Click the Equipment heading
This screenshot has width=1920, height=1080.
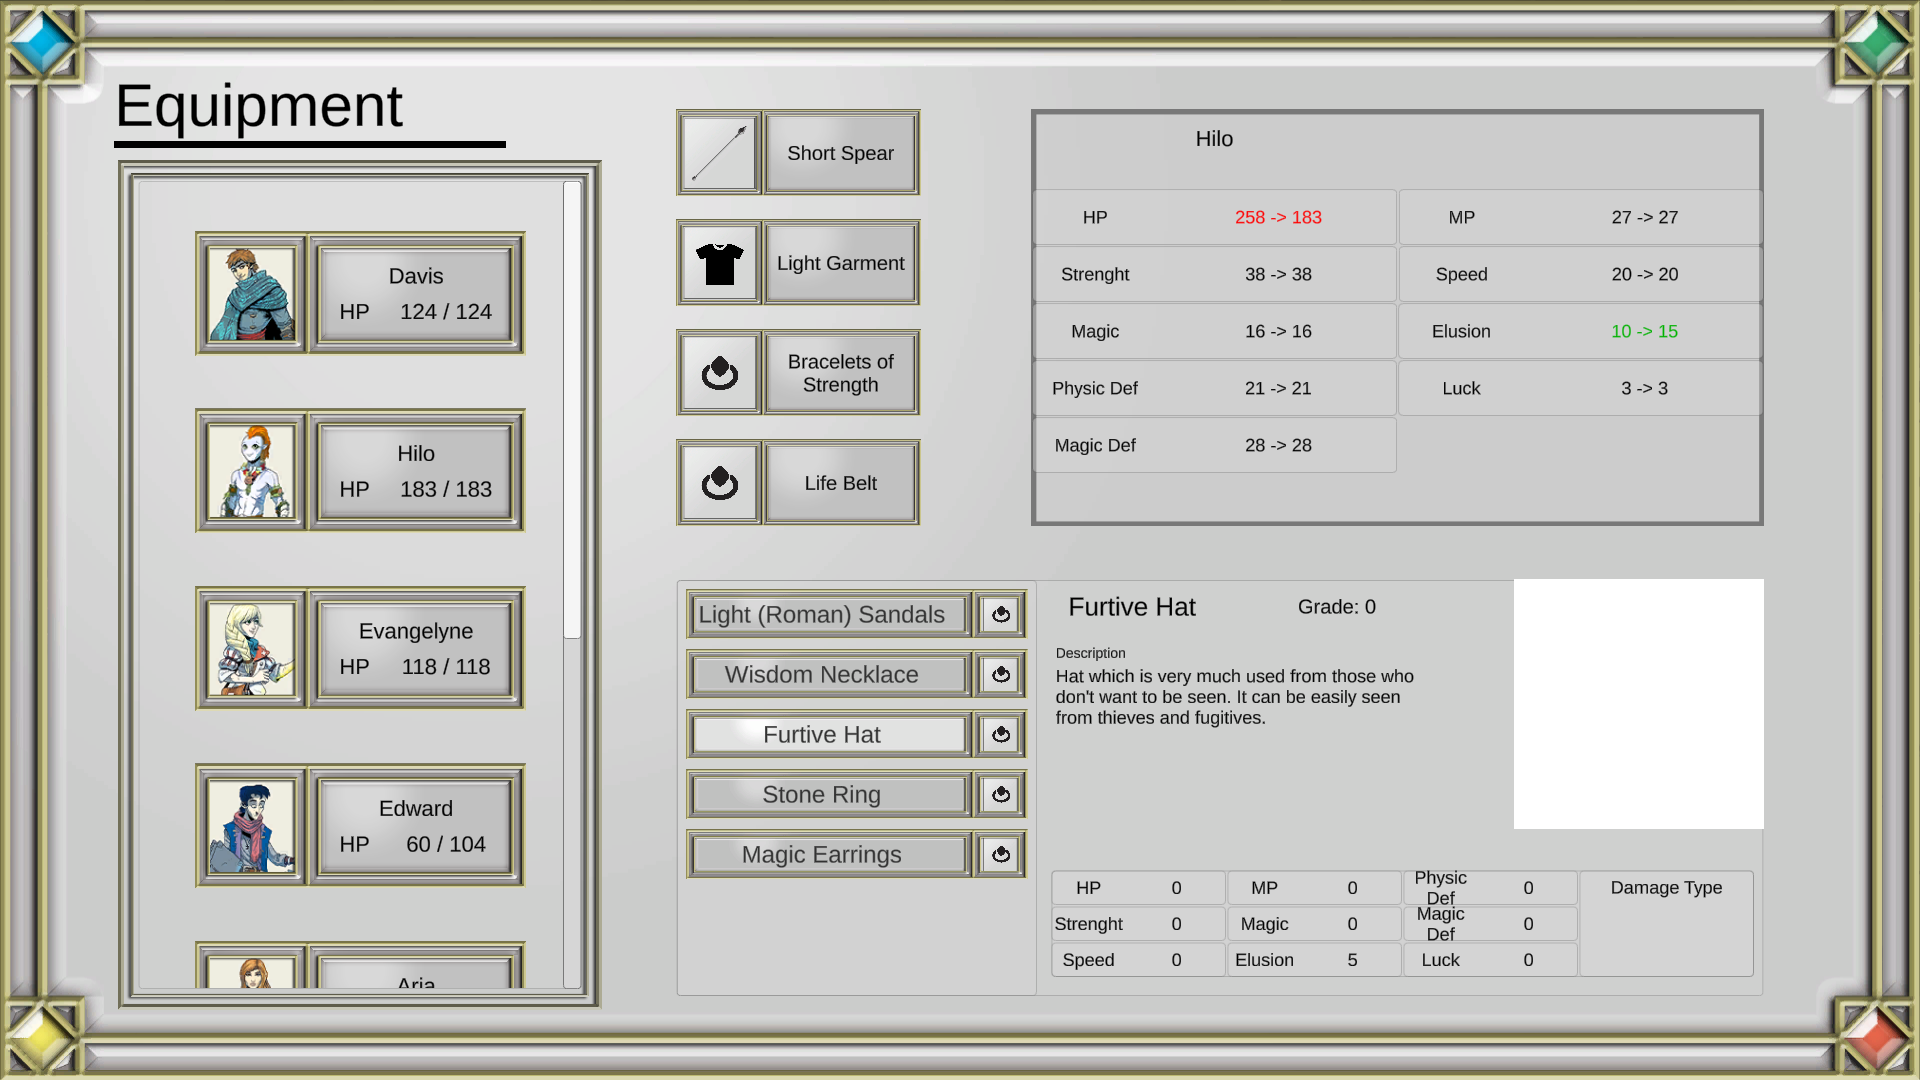click(259, 106)
